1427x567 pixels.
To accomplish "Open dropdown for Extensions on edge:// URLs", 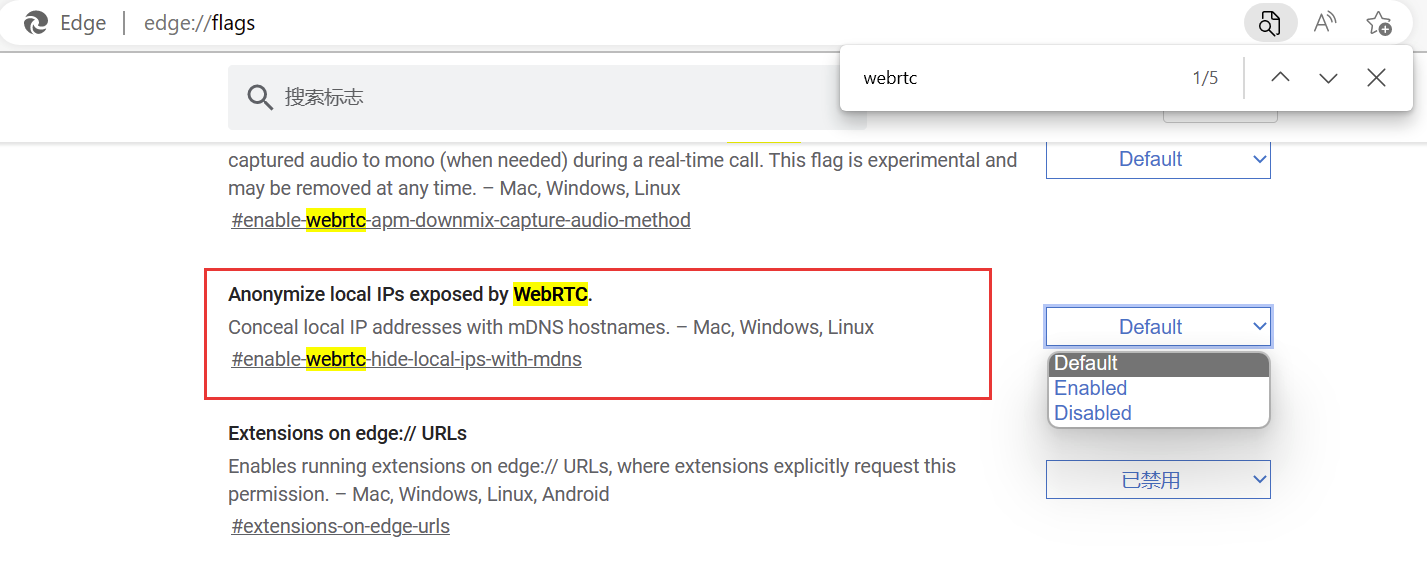I will click(1158, 480).
